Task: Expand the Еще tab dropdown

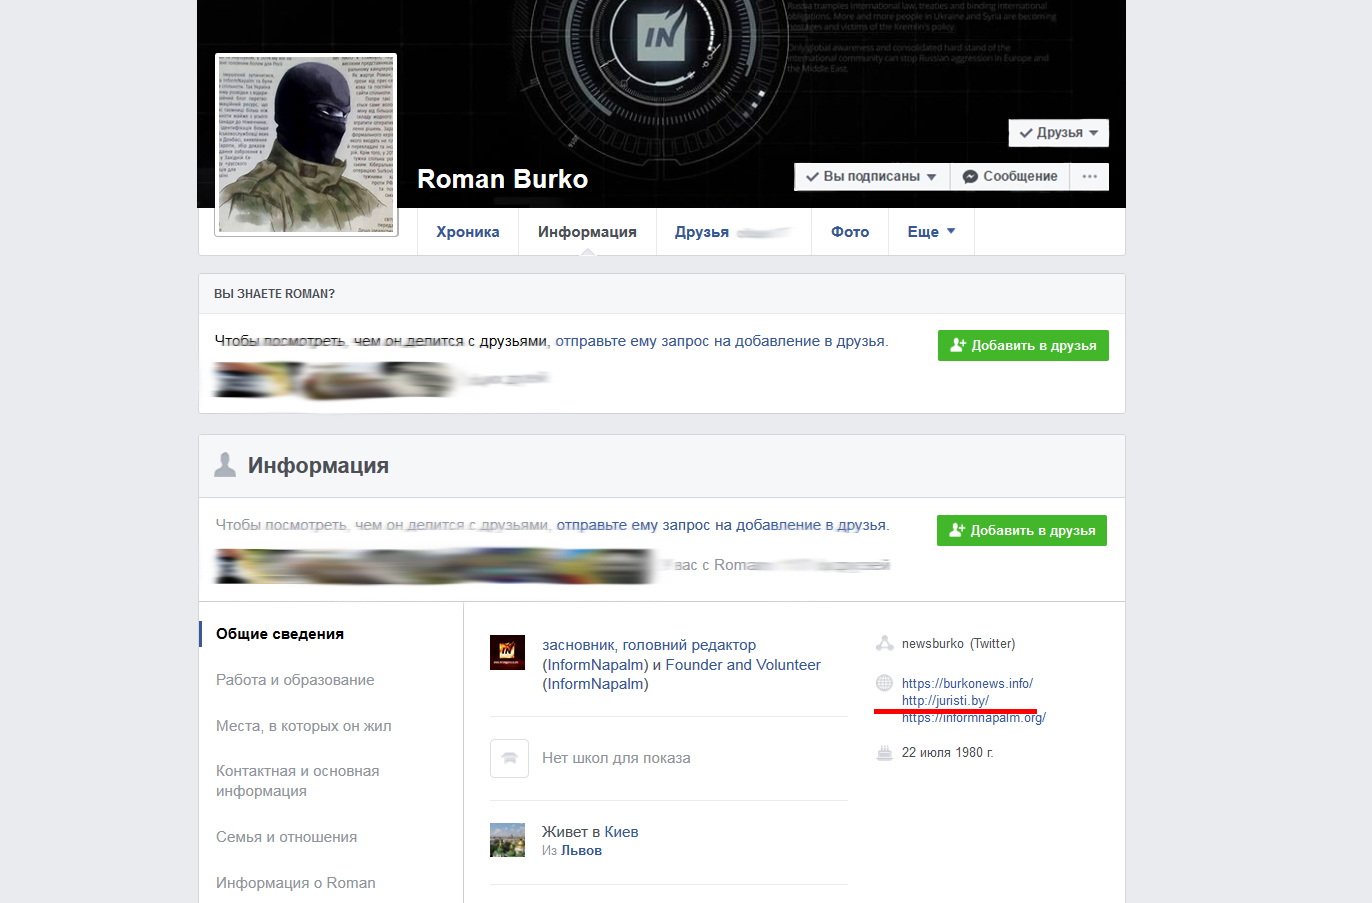Action: click(x=930, y=232)
